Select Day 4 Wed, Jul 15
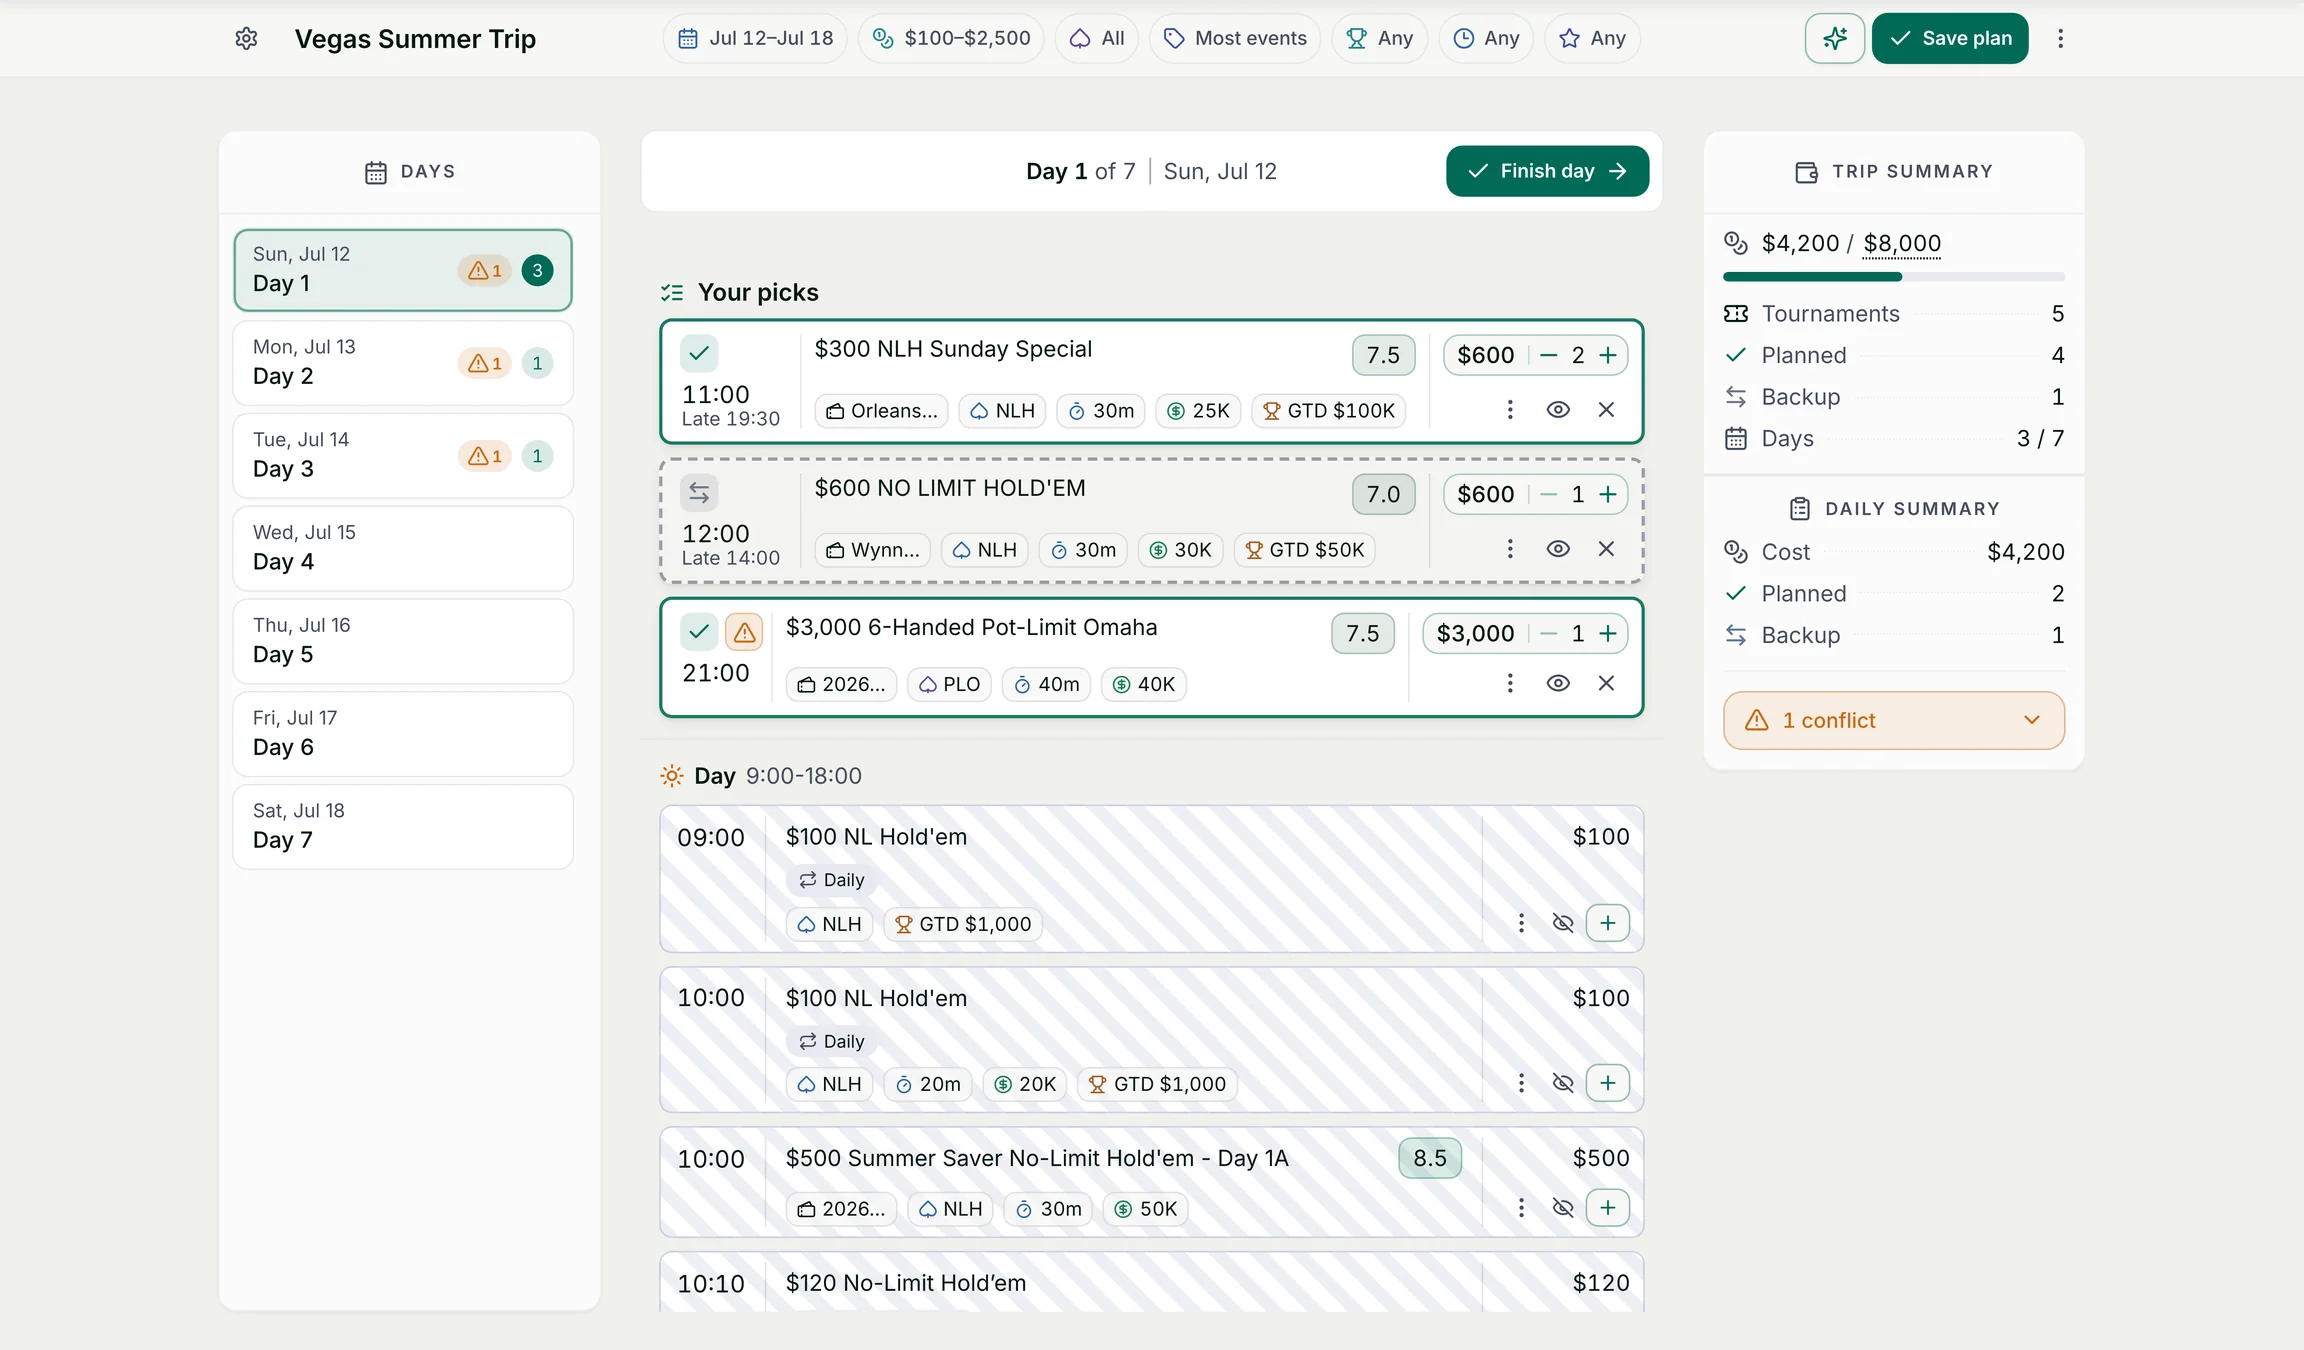 tap(403, 548)
